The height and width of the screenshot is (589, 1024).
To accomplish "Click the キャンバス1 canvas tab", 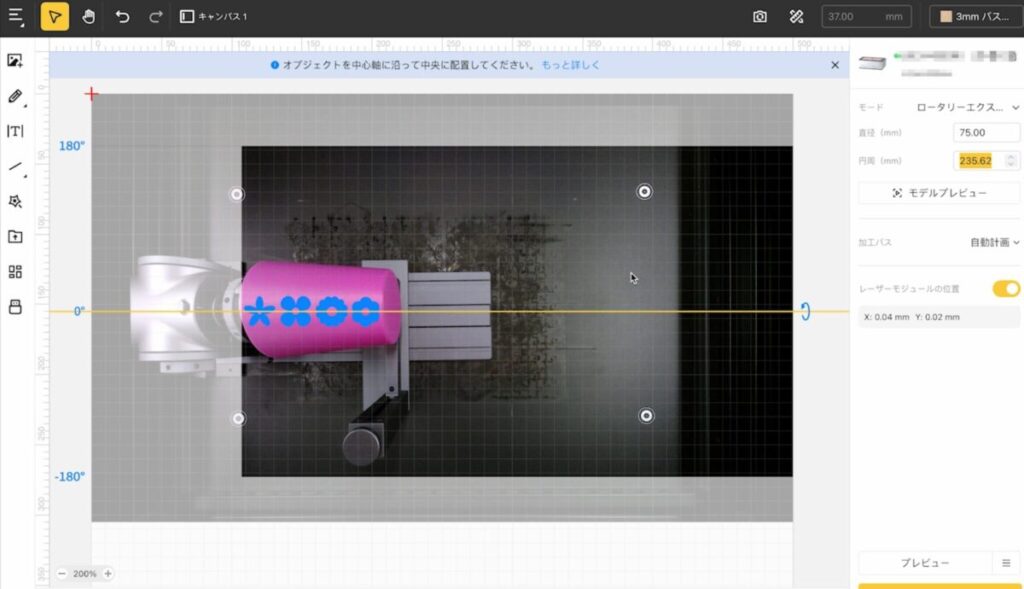I will pyautogui.click(x=214, y=17).
